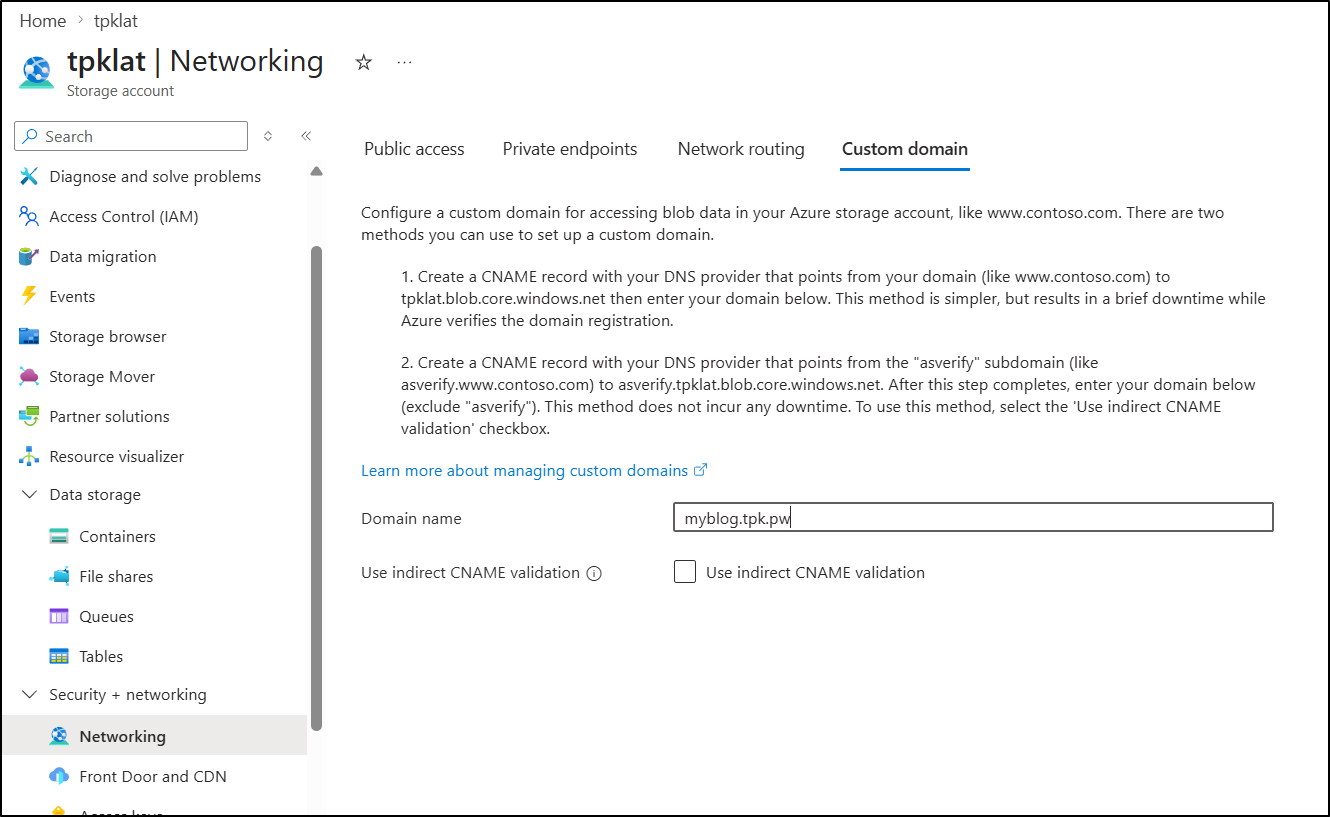Collapse the Data storage section
This screenshot has height=817, width=1330.
tap(29, 495)
